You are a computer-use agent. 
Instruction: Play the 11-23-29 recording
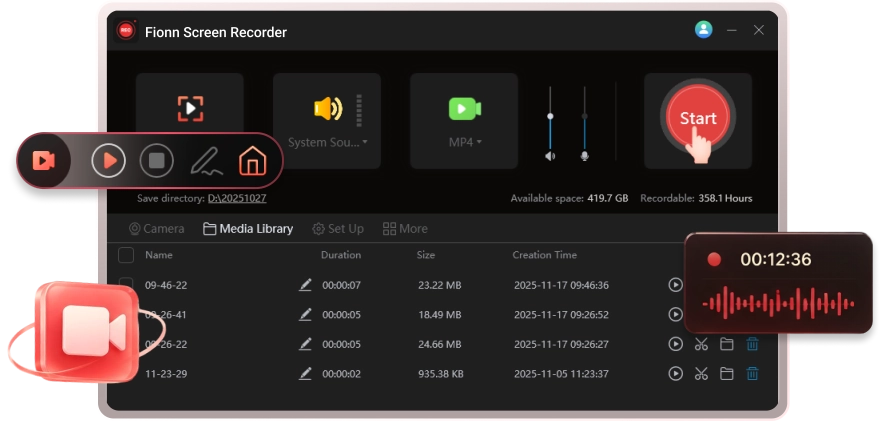pos(675,374)
